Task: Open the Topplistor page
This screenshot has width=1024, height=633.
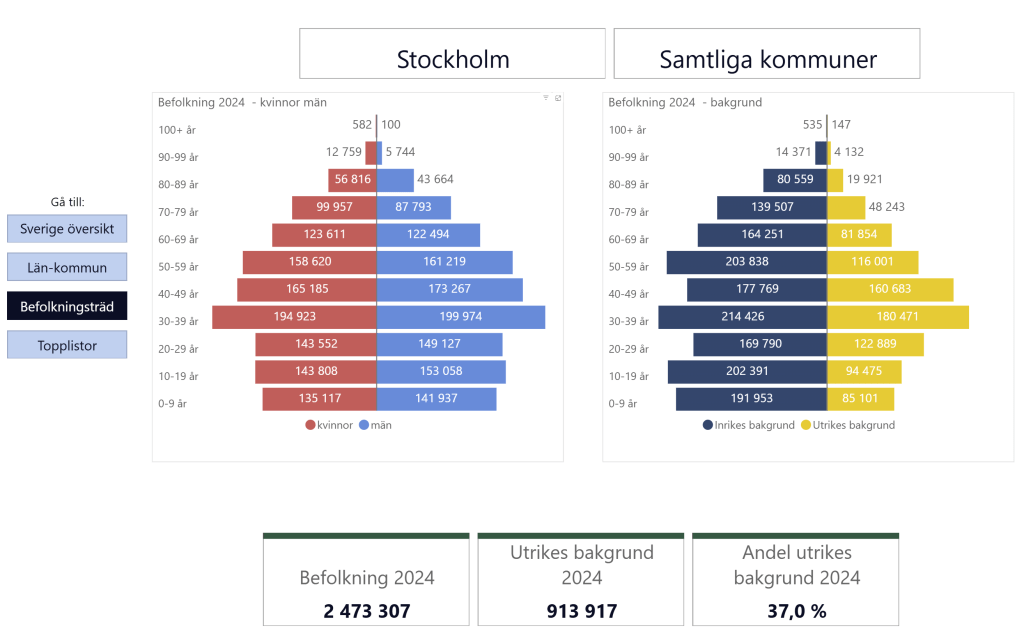Action: 67,345
